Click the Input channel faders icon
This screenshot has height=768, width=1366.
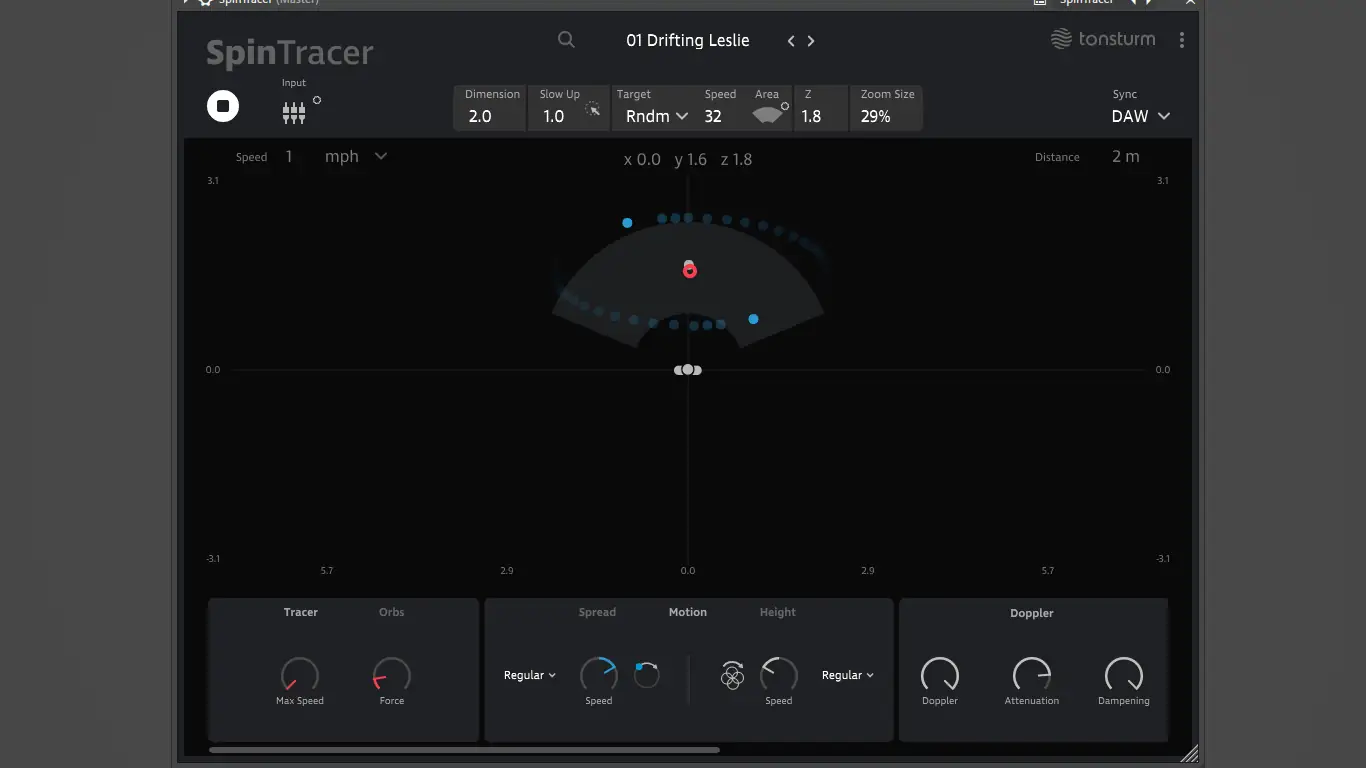(293, 112)
